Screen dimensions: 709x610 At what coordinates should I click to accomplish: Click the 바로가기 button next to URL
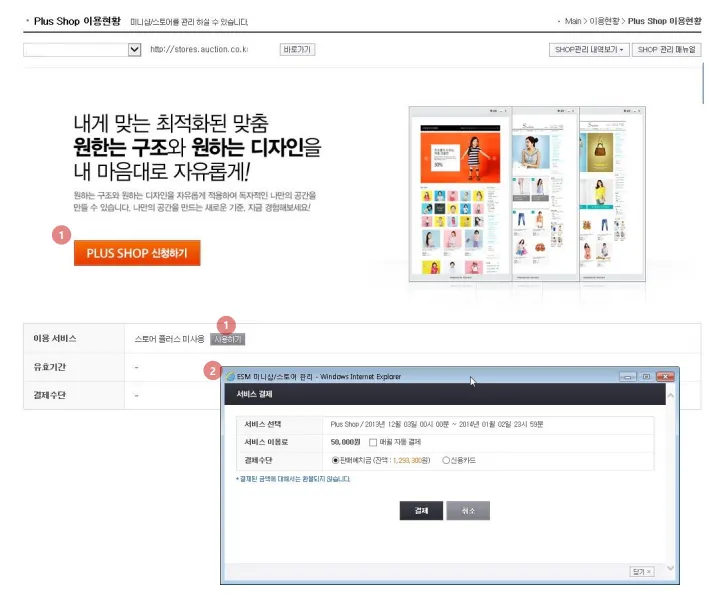[297, 49]
